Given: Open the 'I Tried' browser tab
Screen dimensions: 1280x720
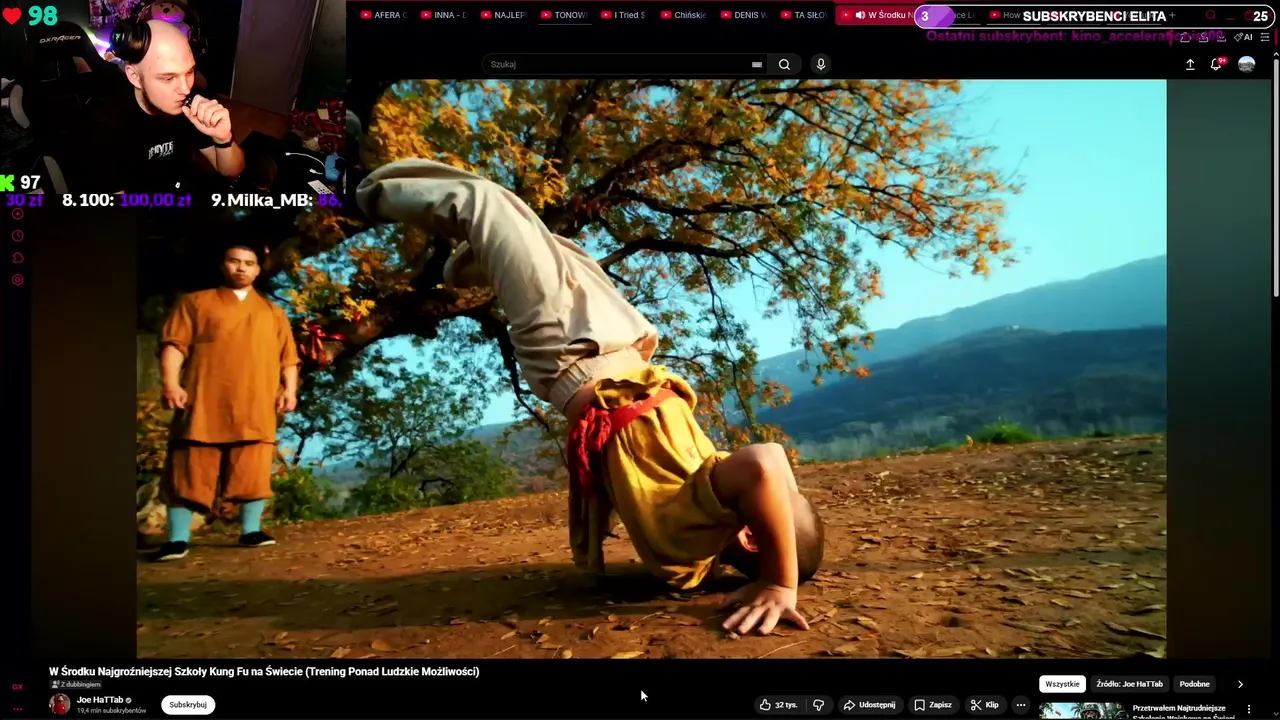Looking at the screenshot, I should [x=623, y=15].
